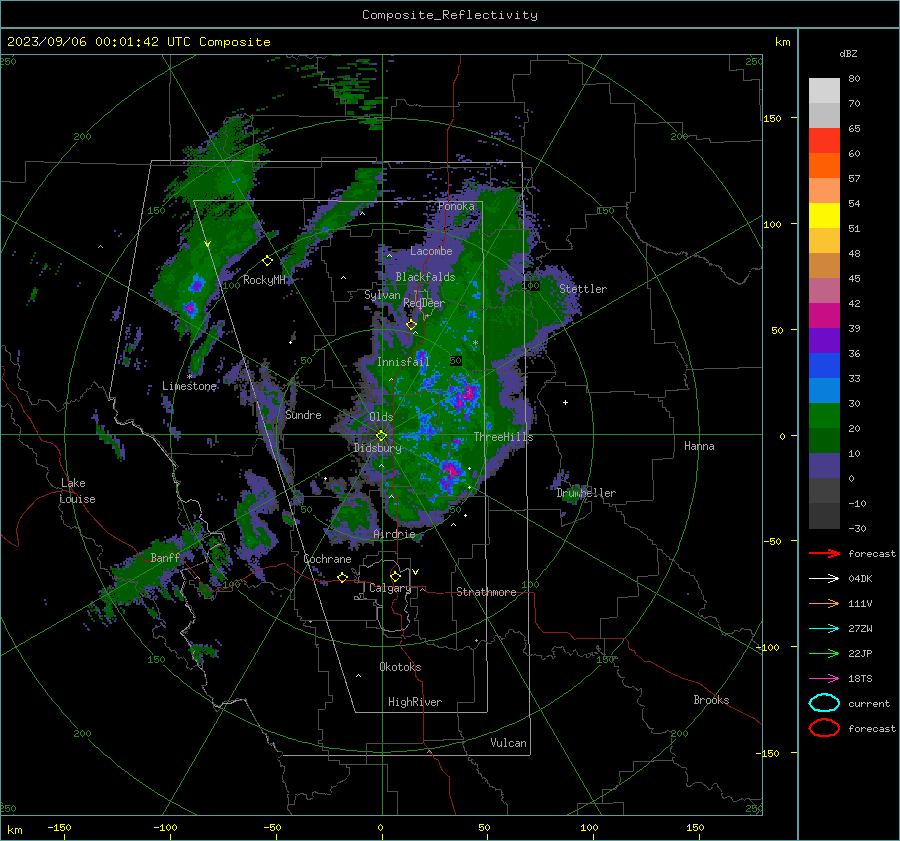Select the purple 36-39 dBZ color band
The image size is (900, 841).
coord(824,340)
